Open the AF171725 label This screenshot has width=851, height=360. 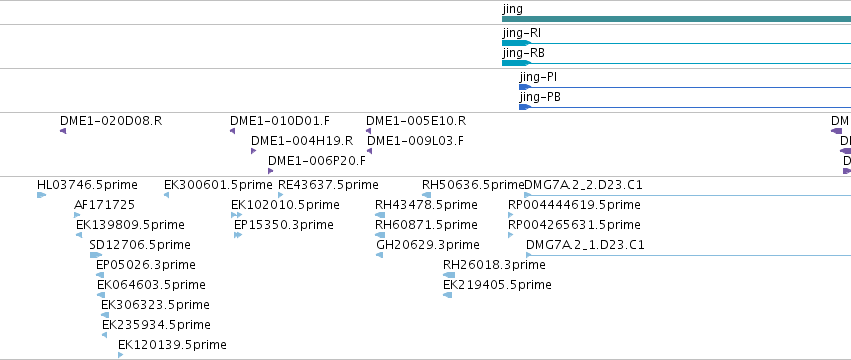pos(104,205)
